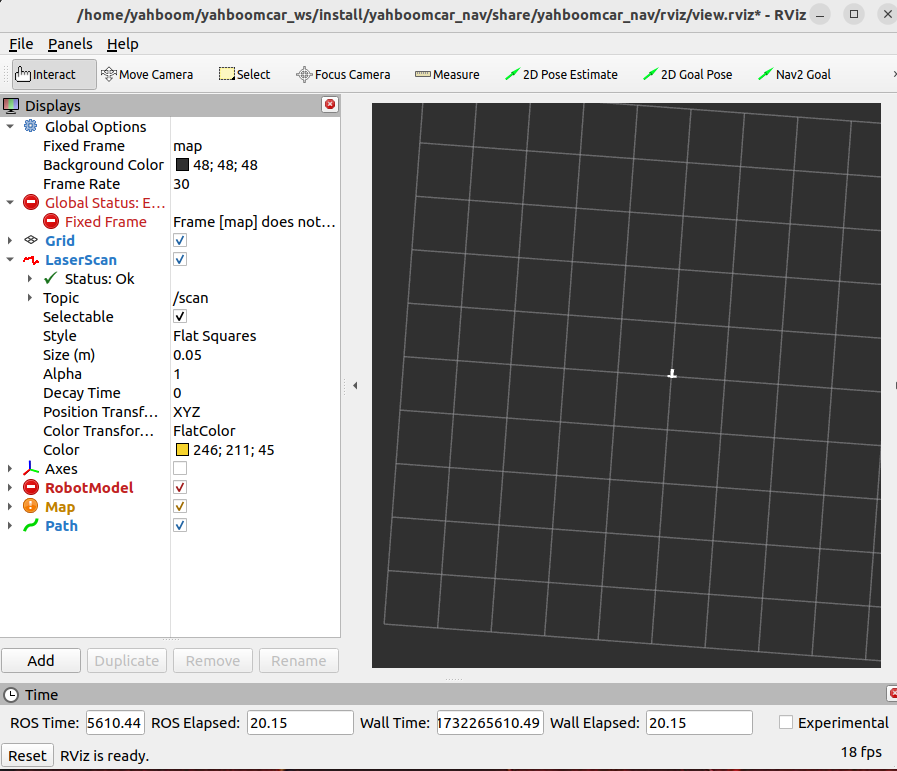Expand the Map display item
The height and width of the screenshot is (771, 897).
pos(10,507)
